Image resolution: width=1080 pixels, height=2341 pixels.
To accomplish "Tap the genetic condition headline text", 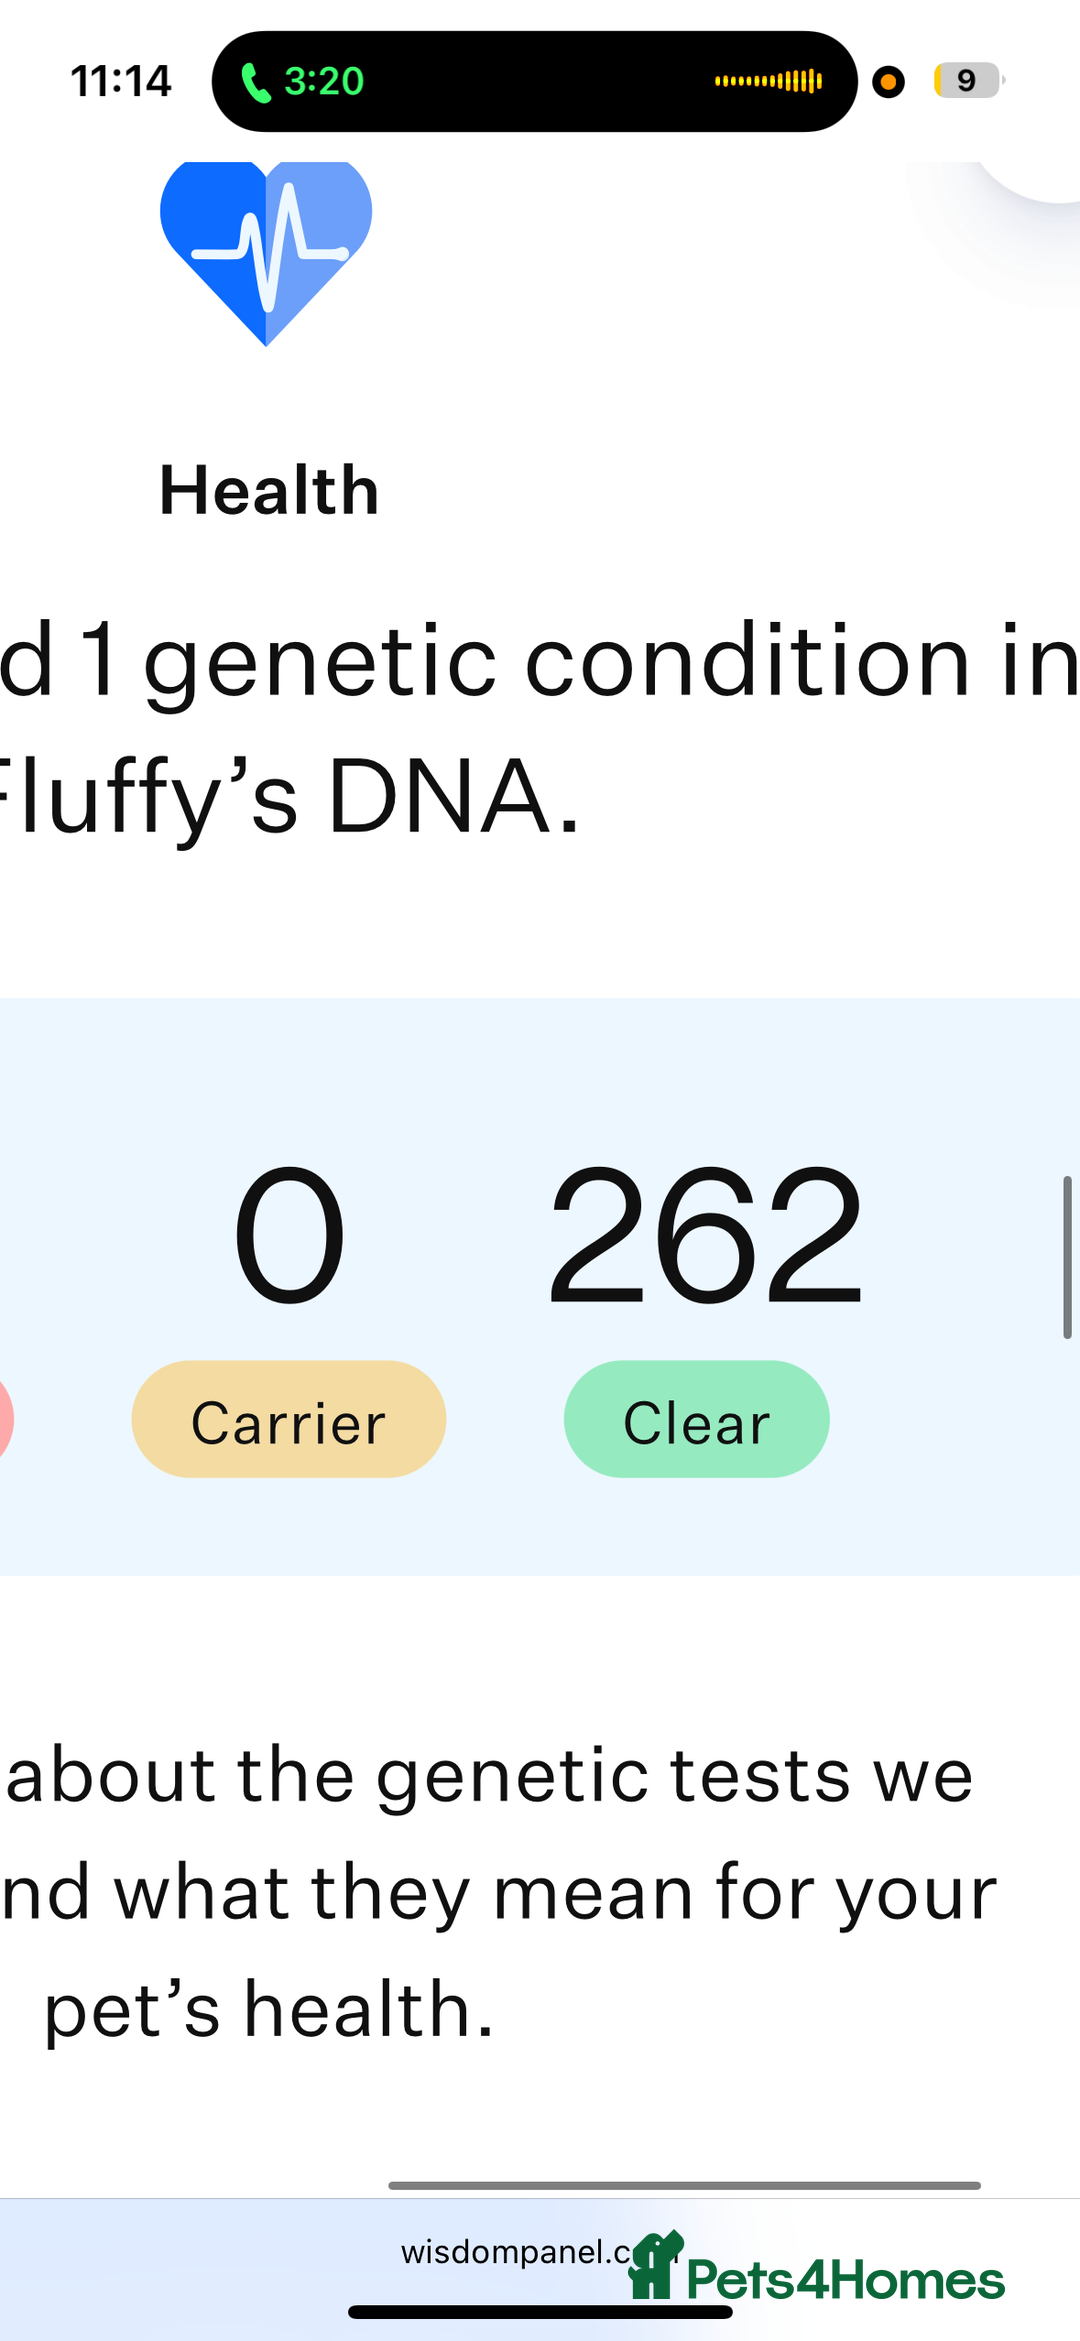I will [540, 728].
